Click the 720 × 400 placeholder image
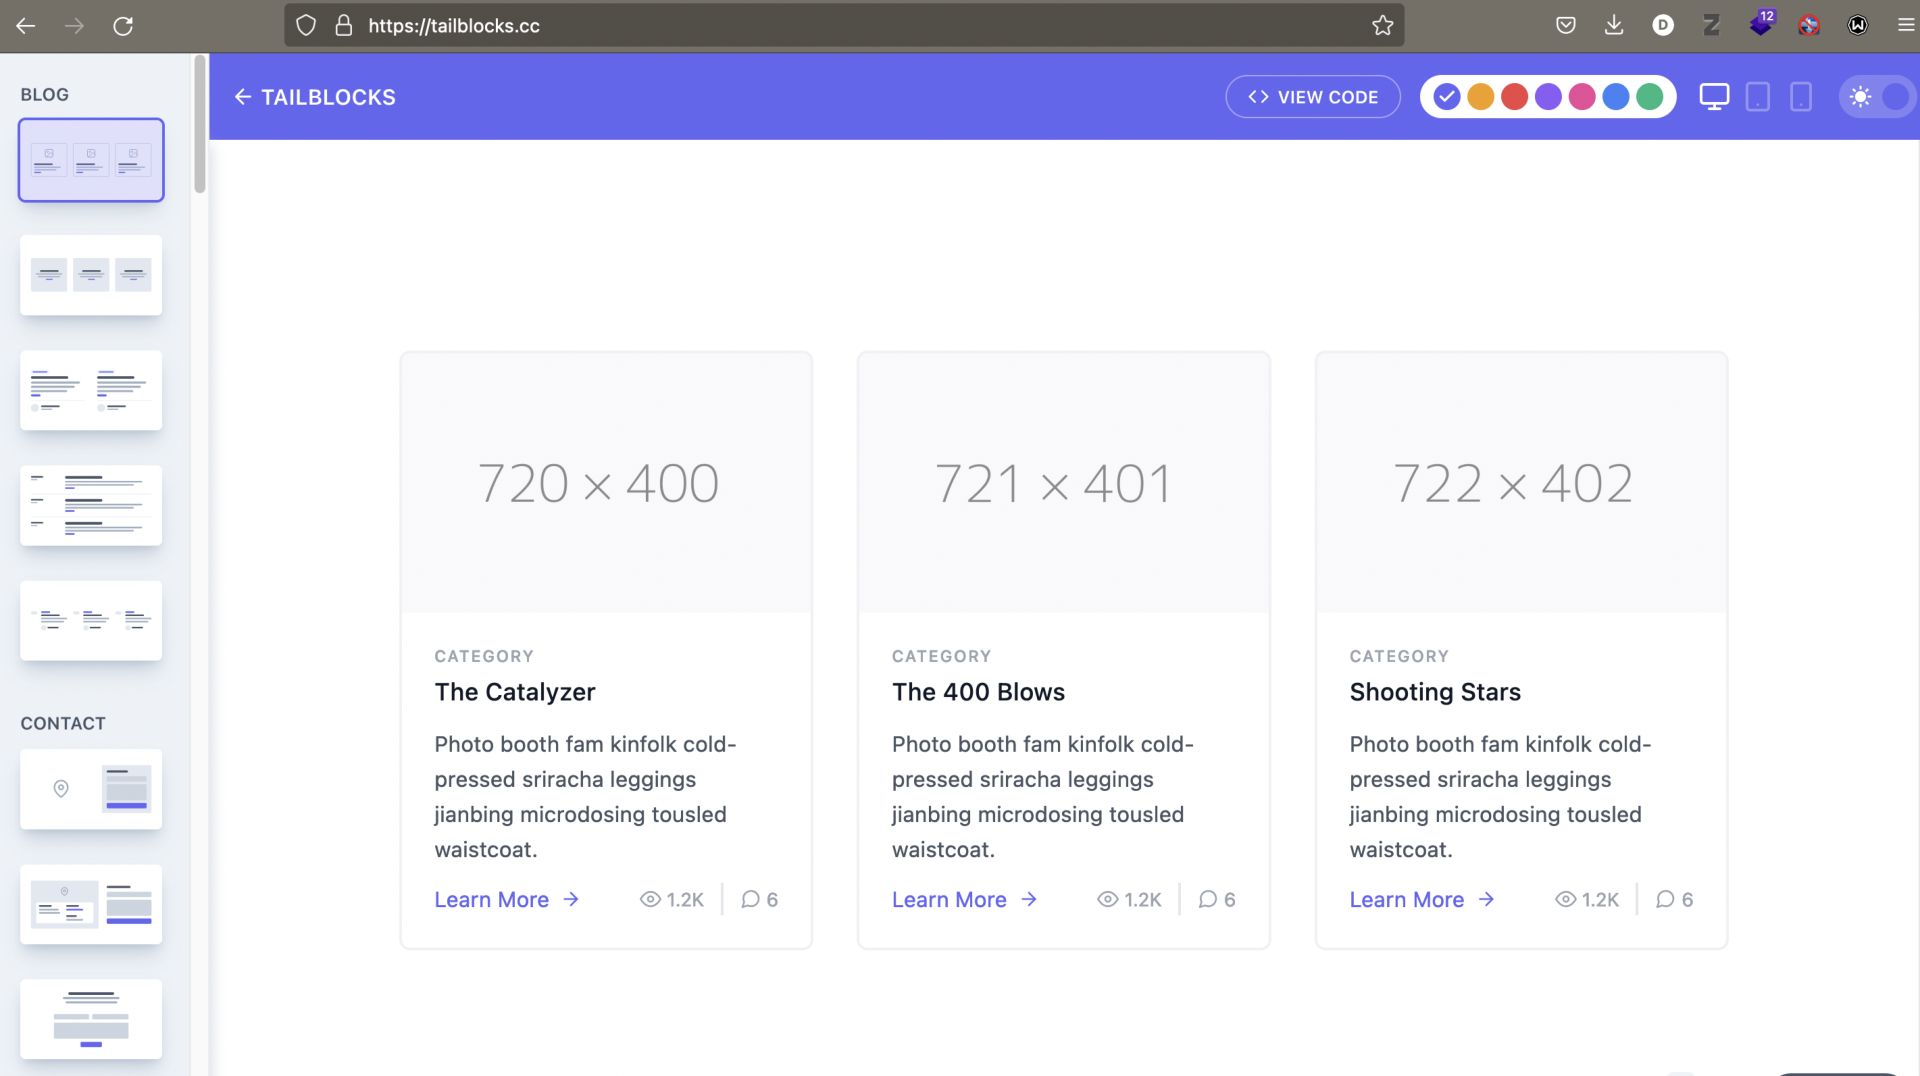1920x1076 pixels. click(606, 482)
